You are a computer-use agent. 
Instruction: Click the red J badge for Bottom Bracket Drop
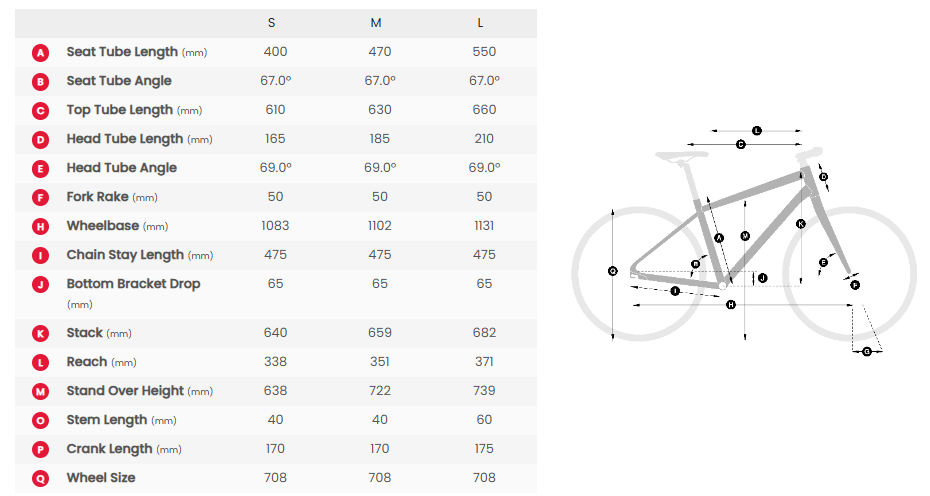pos(41,284)
